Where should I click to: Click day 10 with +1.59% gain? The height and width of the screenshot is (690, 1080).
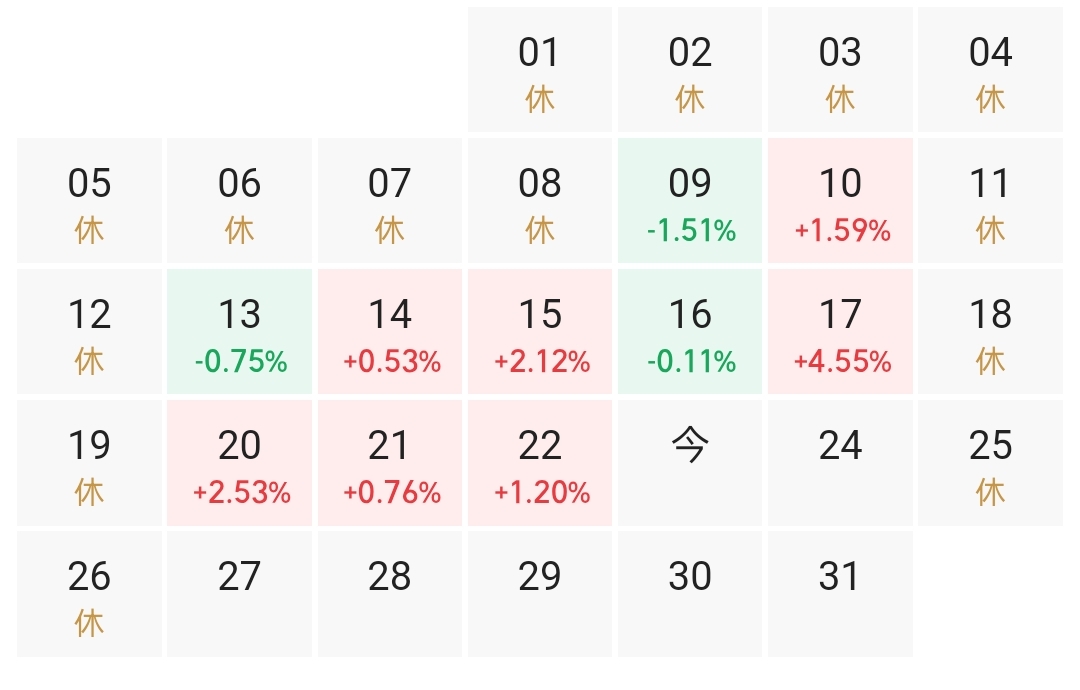point(840,201)
